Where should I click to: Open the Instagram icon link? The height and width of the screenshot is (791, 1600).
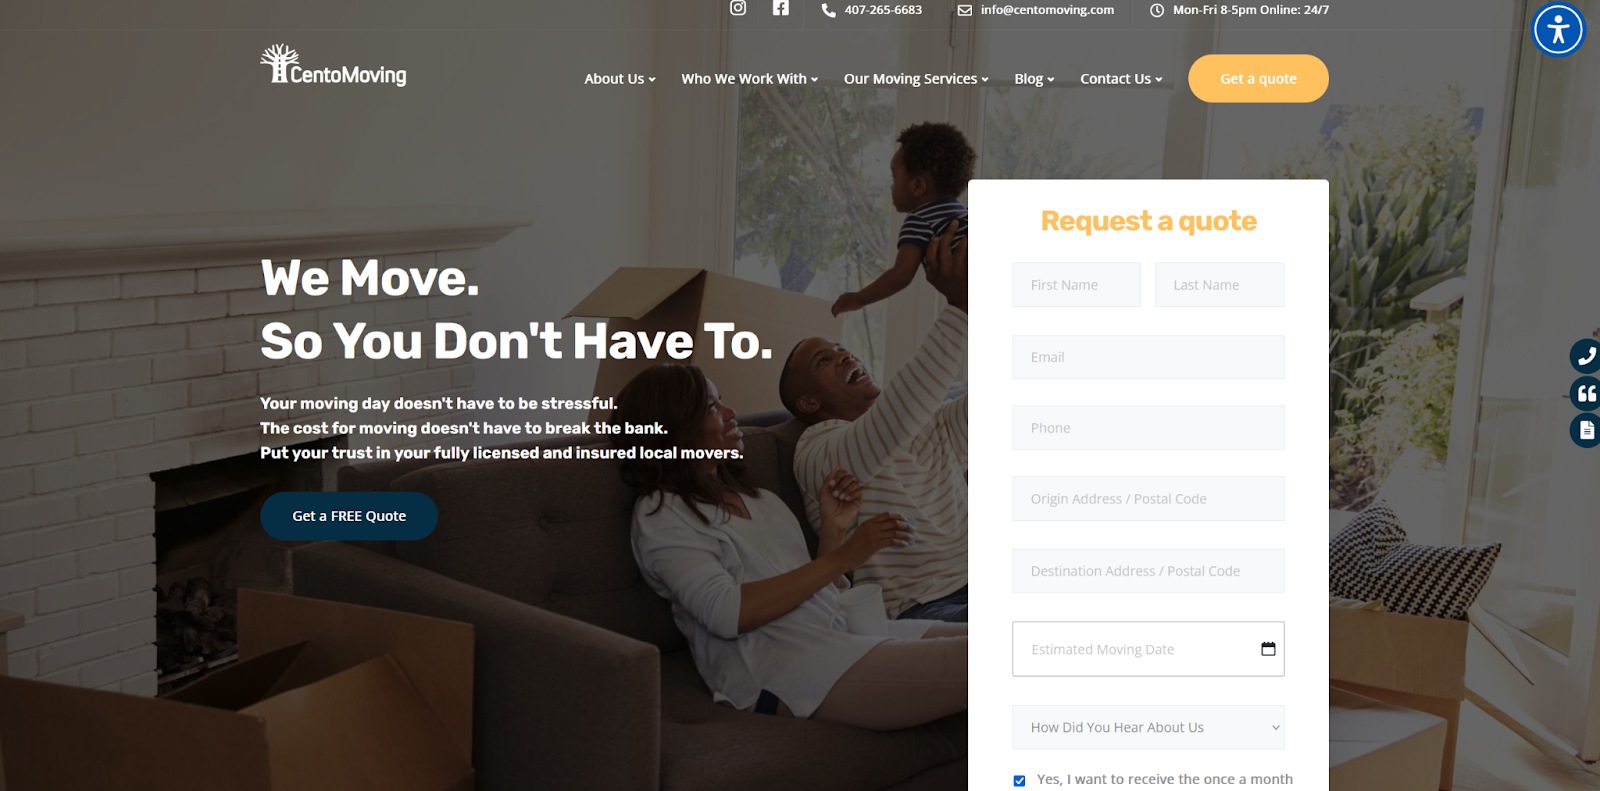point(738,8)
